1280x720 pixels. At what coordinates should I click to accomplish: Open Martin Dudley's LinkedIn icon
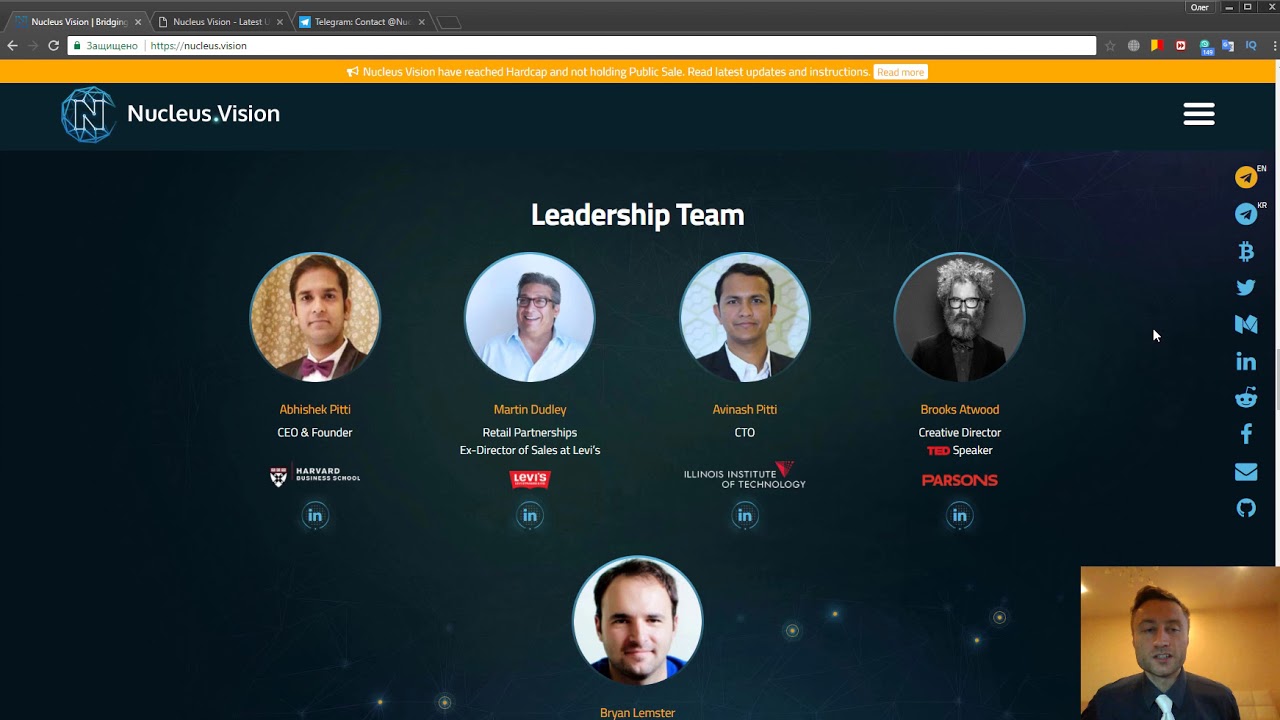[530, 516]
